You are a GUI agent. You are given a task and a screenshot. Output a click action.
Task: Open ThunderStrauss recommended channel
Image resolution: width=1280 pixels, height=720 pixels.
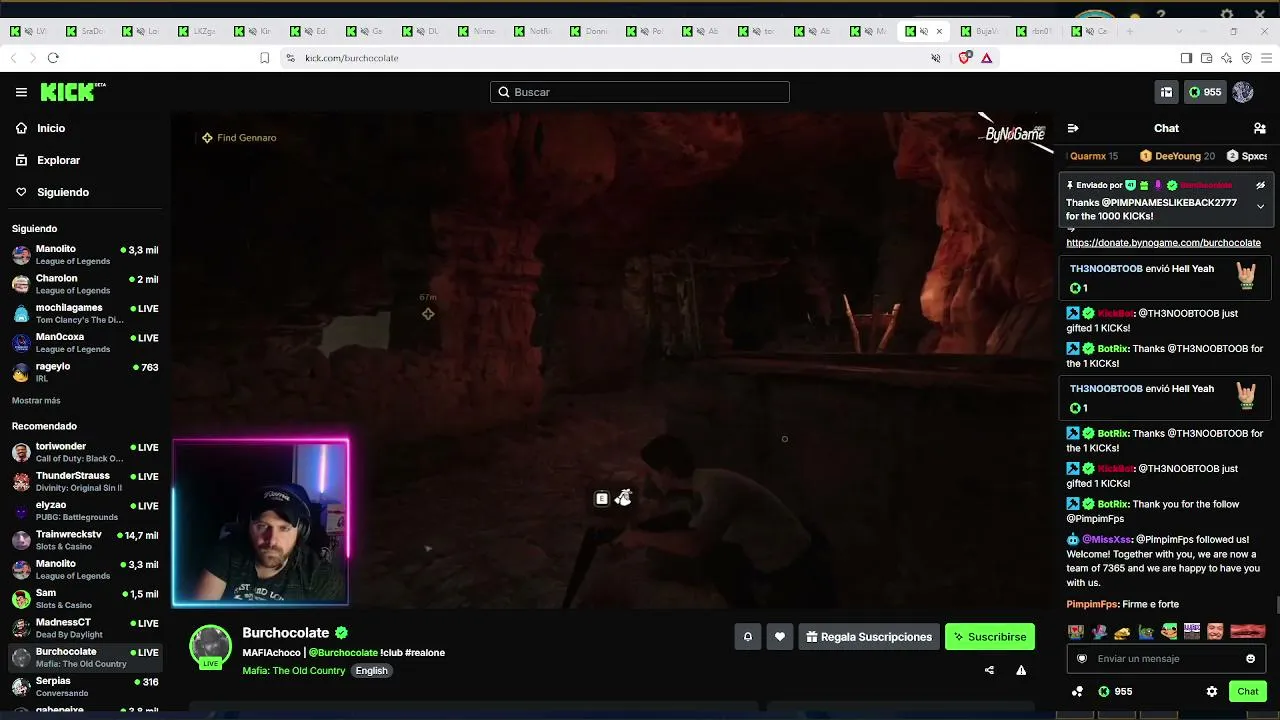click(x=85, y=482)
